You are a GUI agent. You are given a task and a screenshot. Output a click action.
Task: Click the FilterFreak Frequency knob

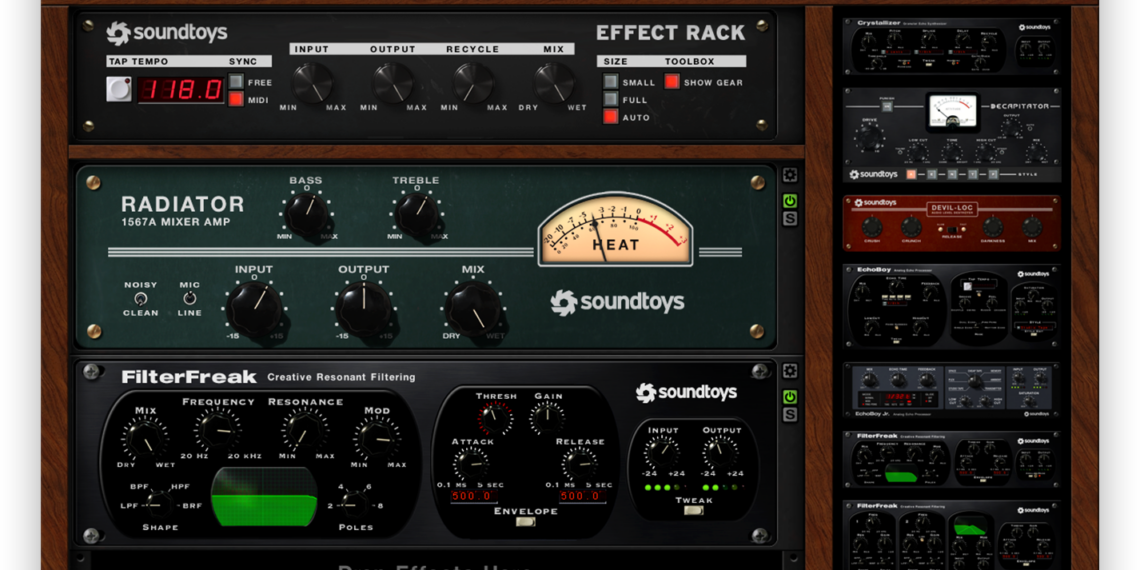(x=218, y=430)
